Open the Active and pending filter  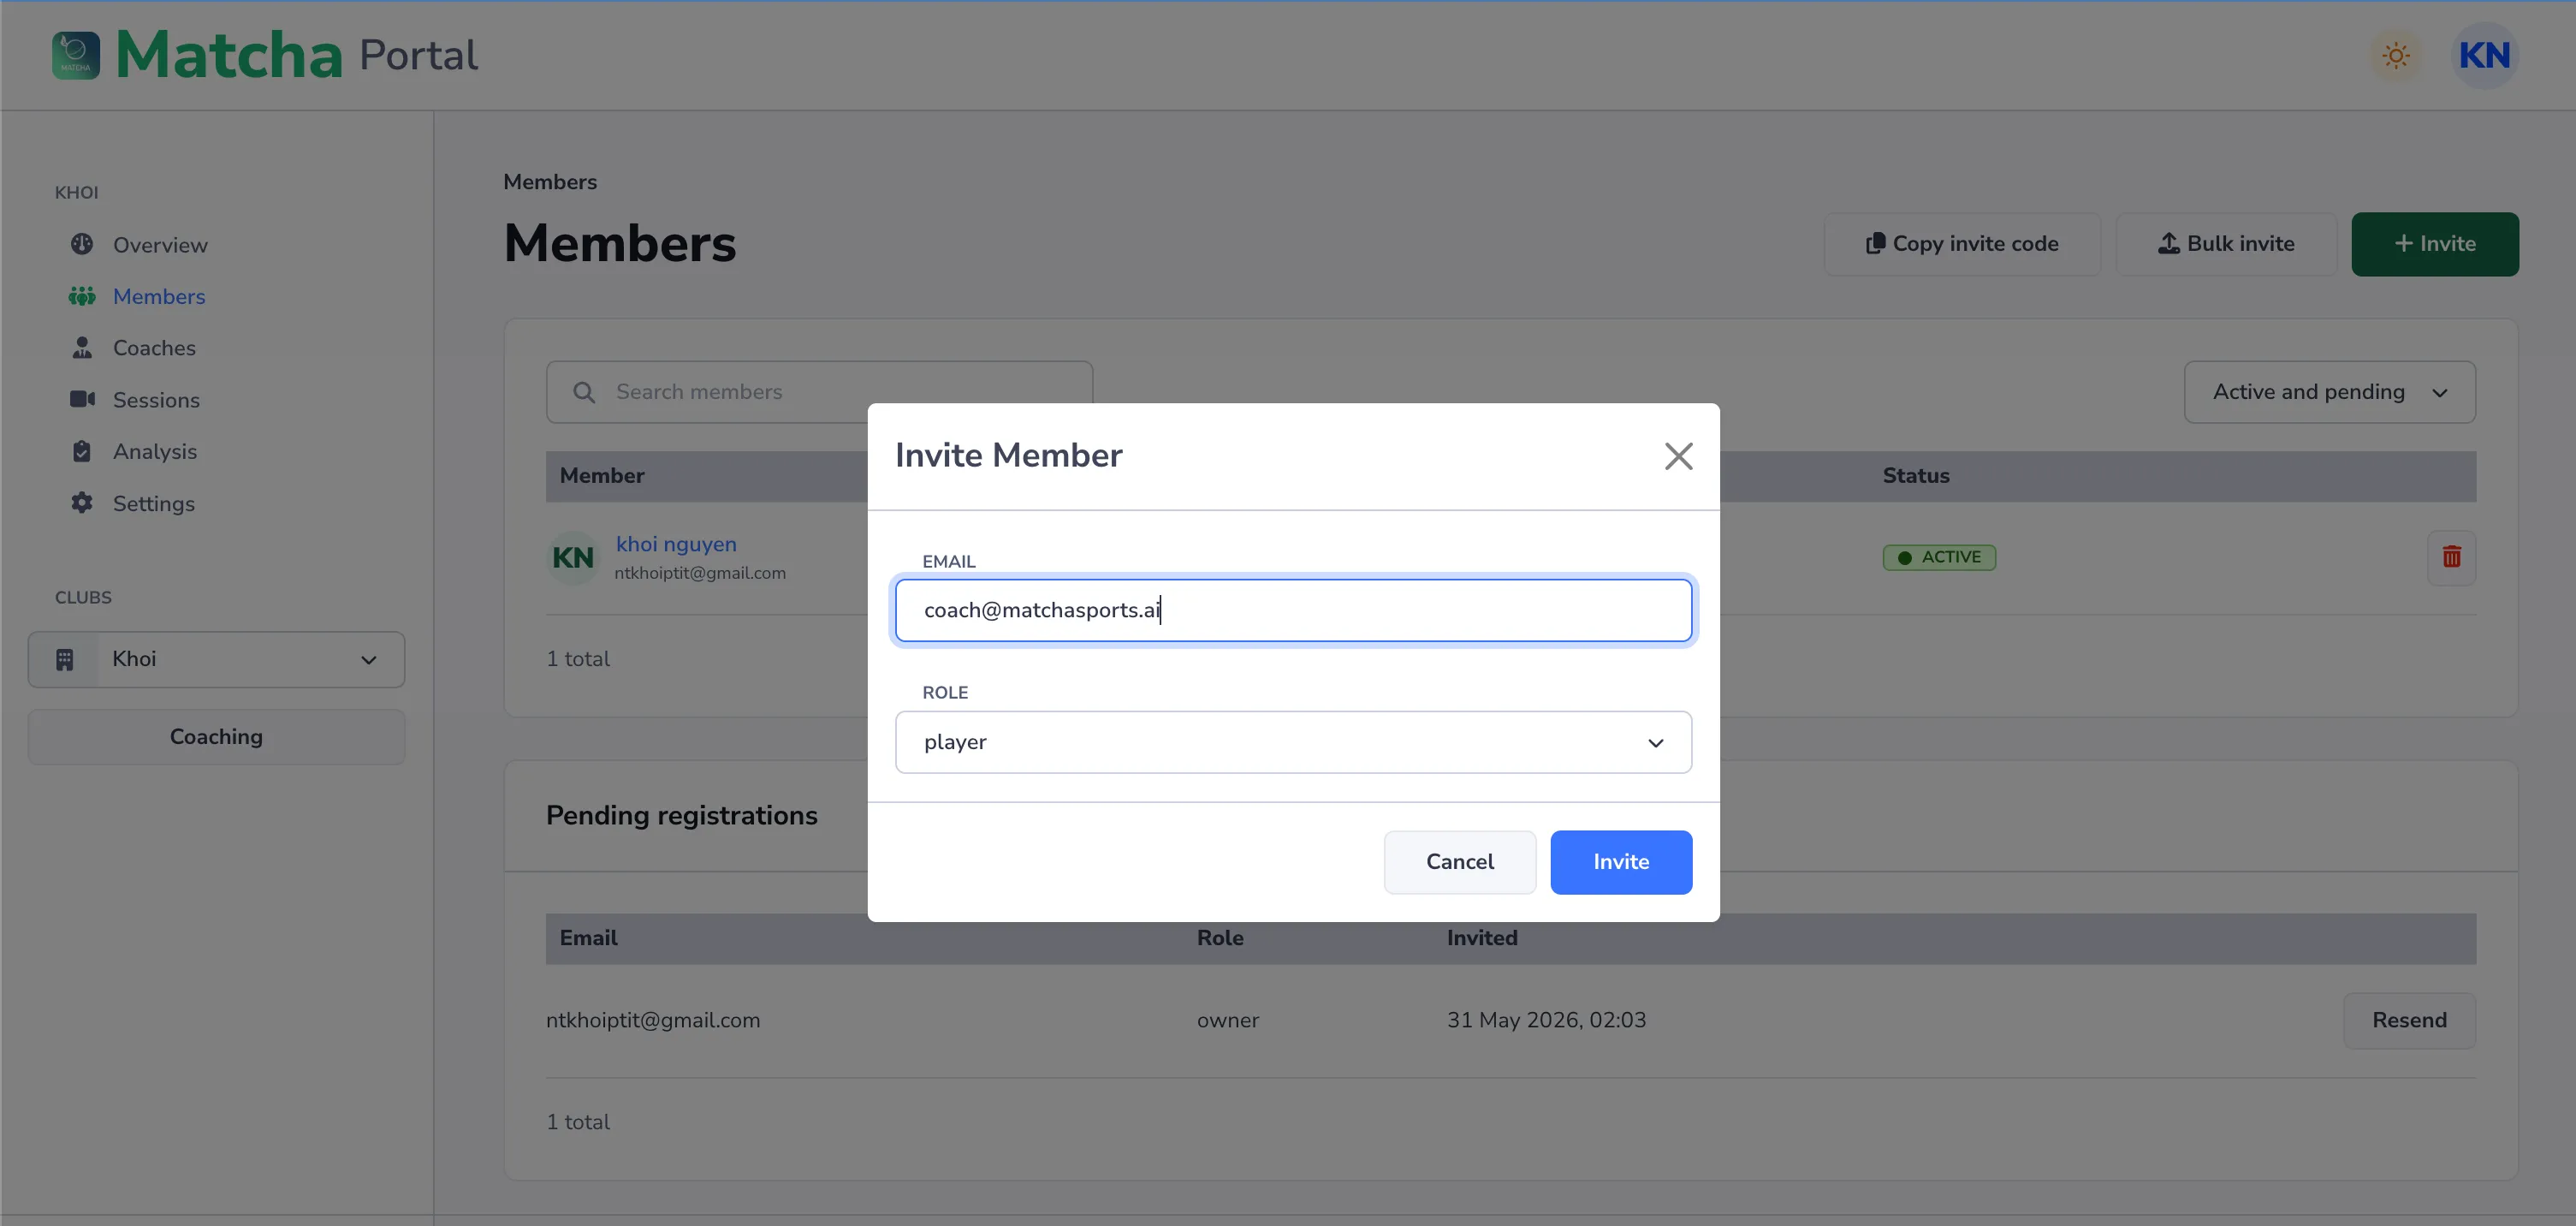point(2330,392)
